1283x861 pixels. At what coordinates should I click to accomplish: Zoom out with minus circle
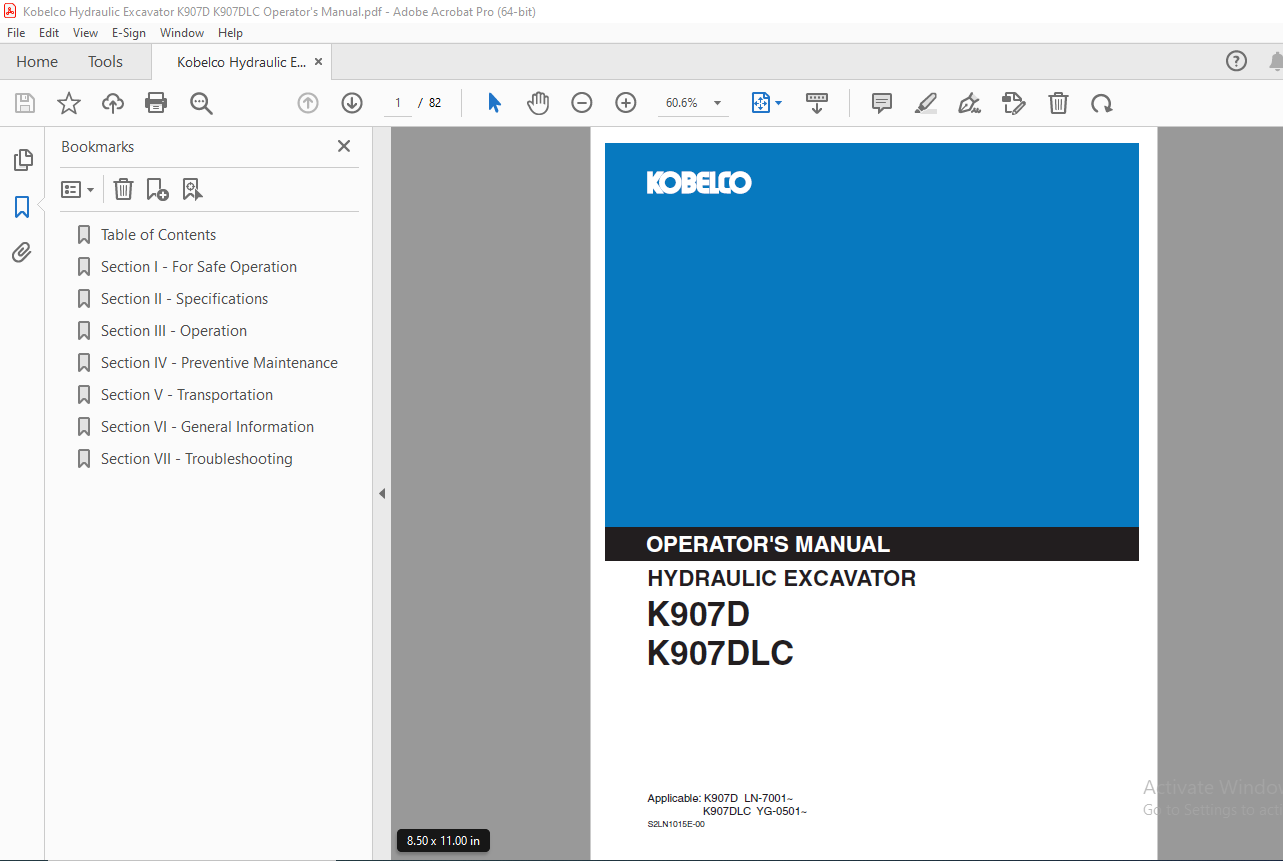[x=582, y=103]
